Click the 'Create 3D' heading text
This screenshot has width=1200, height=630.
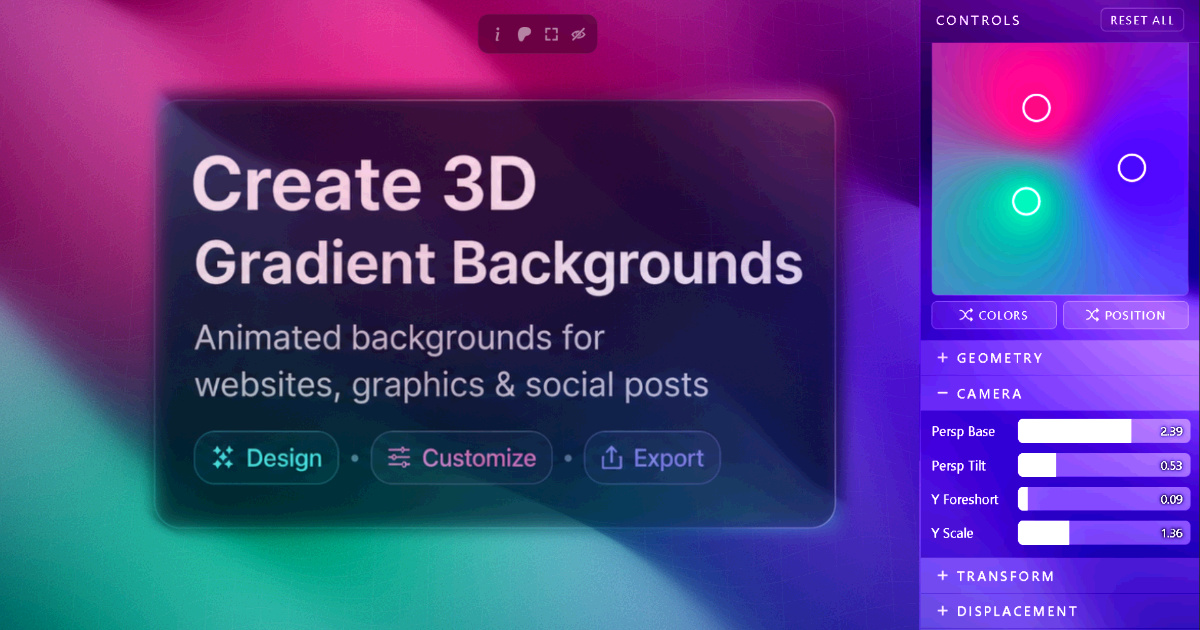click(x=364, y=184)
